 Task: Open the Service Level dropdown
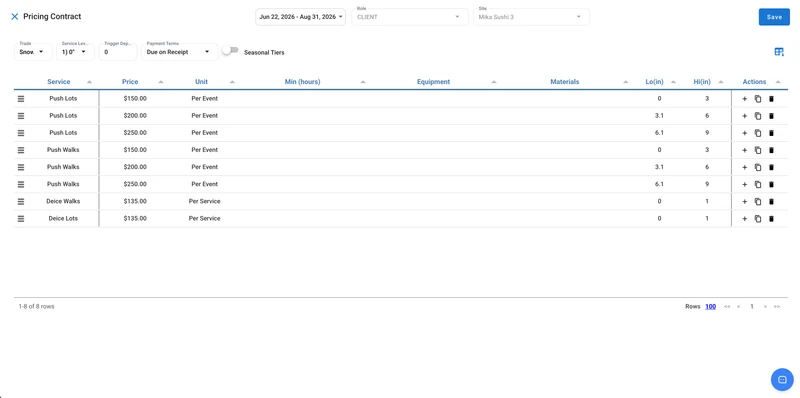click(x=75, y=52)
